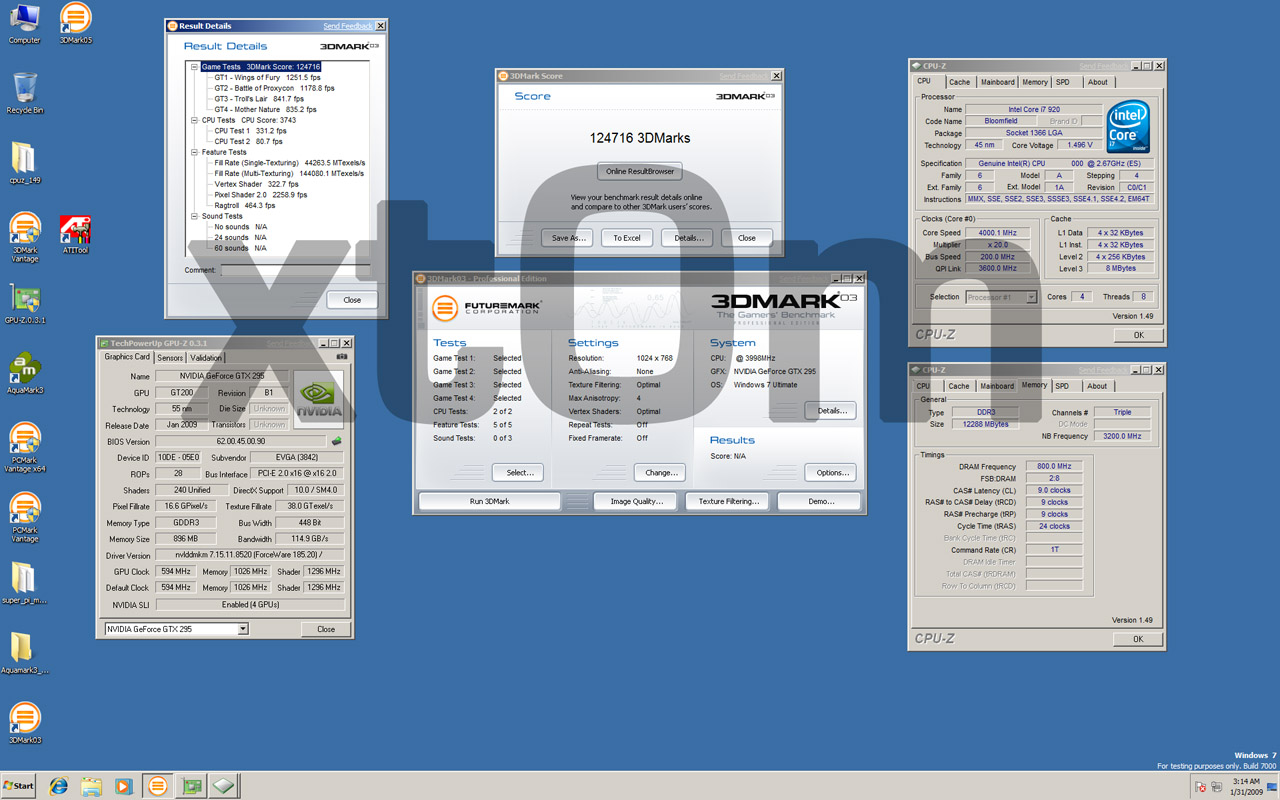Click the Online ResultBrowser button
This screenshot has width=1280, height=800.
[x=640, y=171]
